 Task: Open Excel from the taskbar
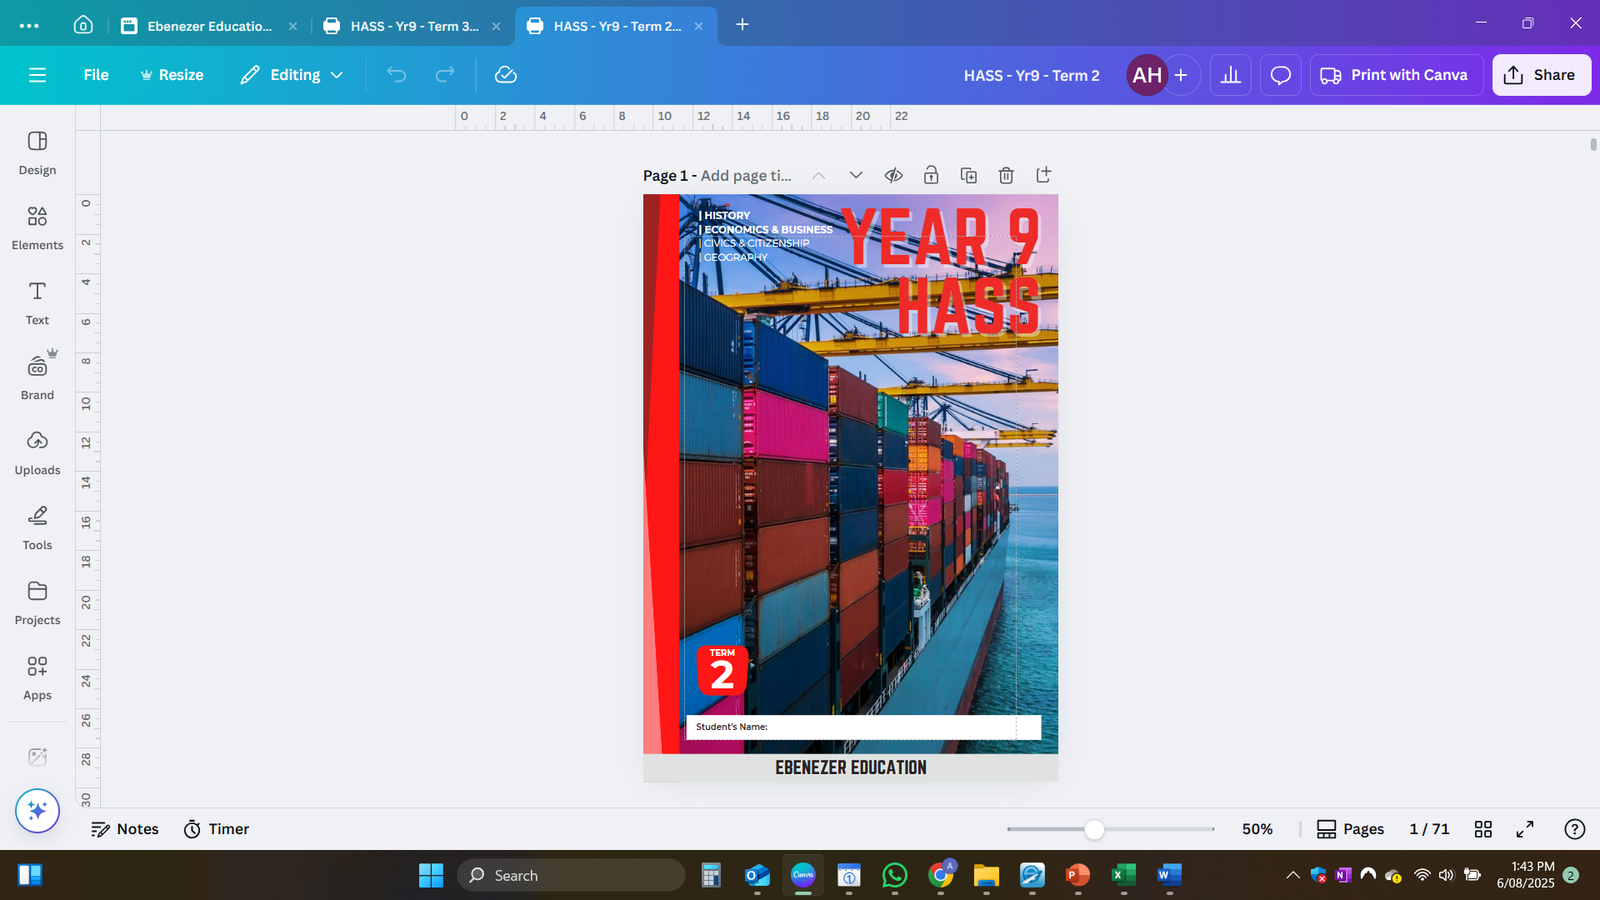point(1123,875)
